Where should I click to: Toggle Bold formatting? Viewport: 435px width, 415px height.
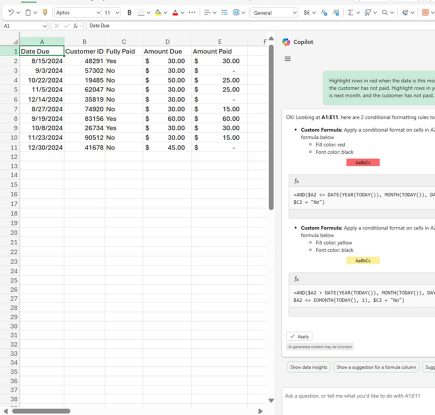pos(129,13)
